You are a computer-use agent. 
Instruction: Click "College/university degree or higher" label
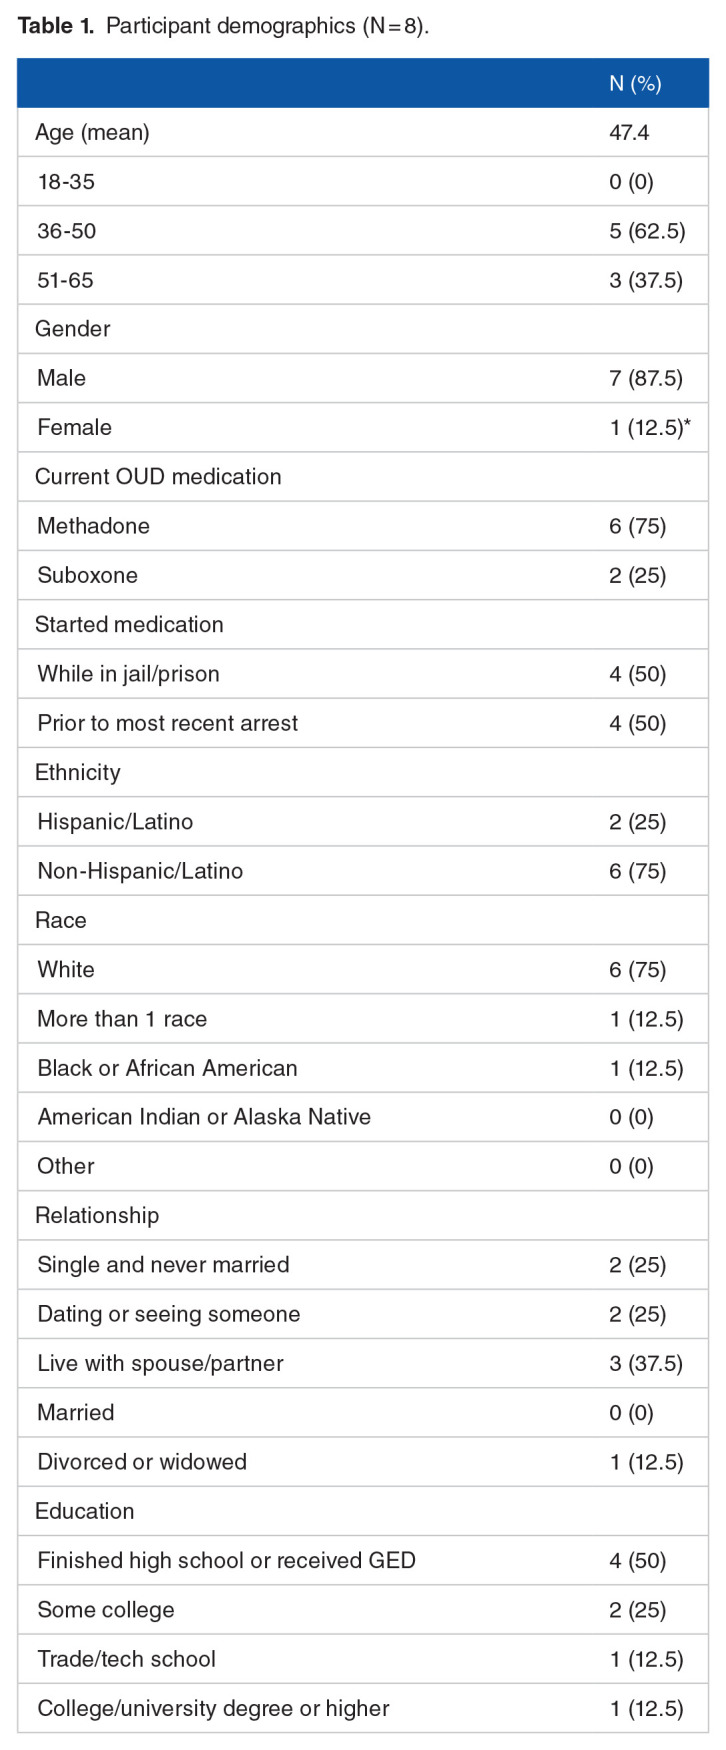[213, 1708]
